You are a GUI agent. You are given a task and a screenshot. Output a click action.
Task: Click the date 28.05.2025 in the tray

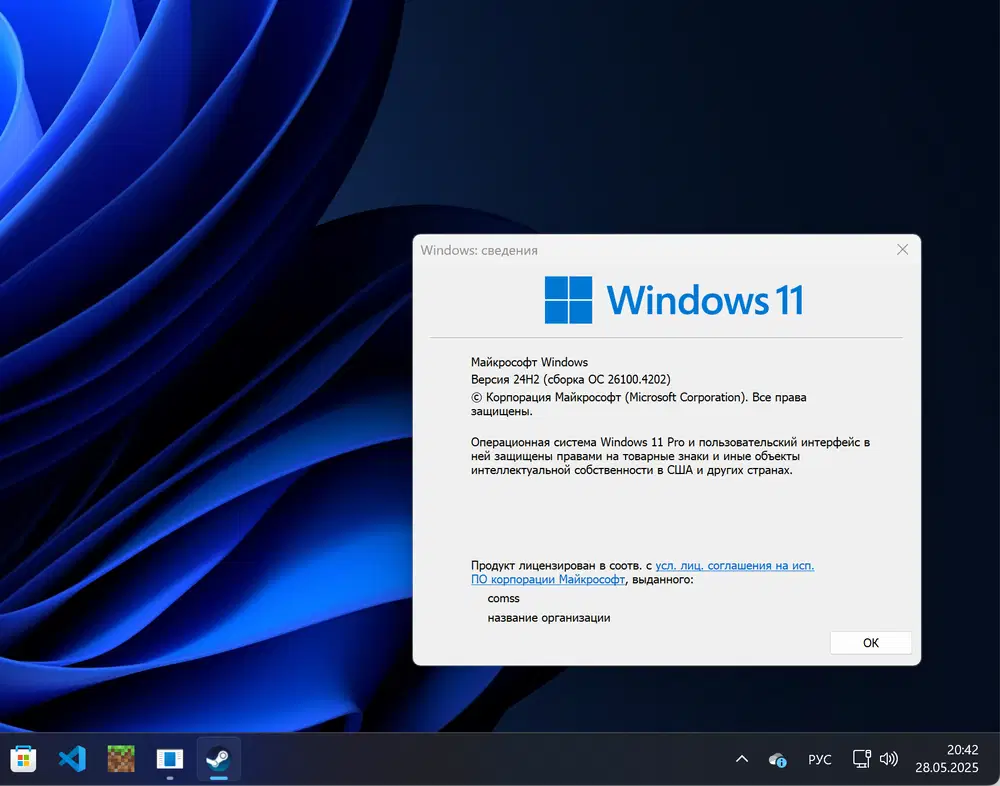click(x=948, y=768)
